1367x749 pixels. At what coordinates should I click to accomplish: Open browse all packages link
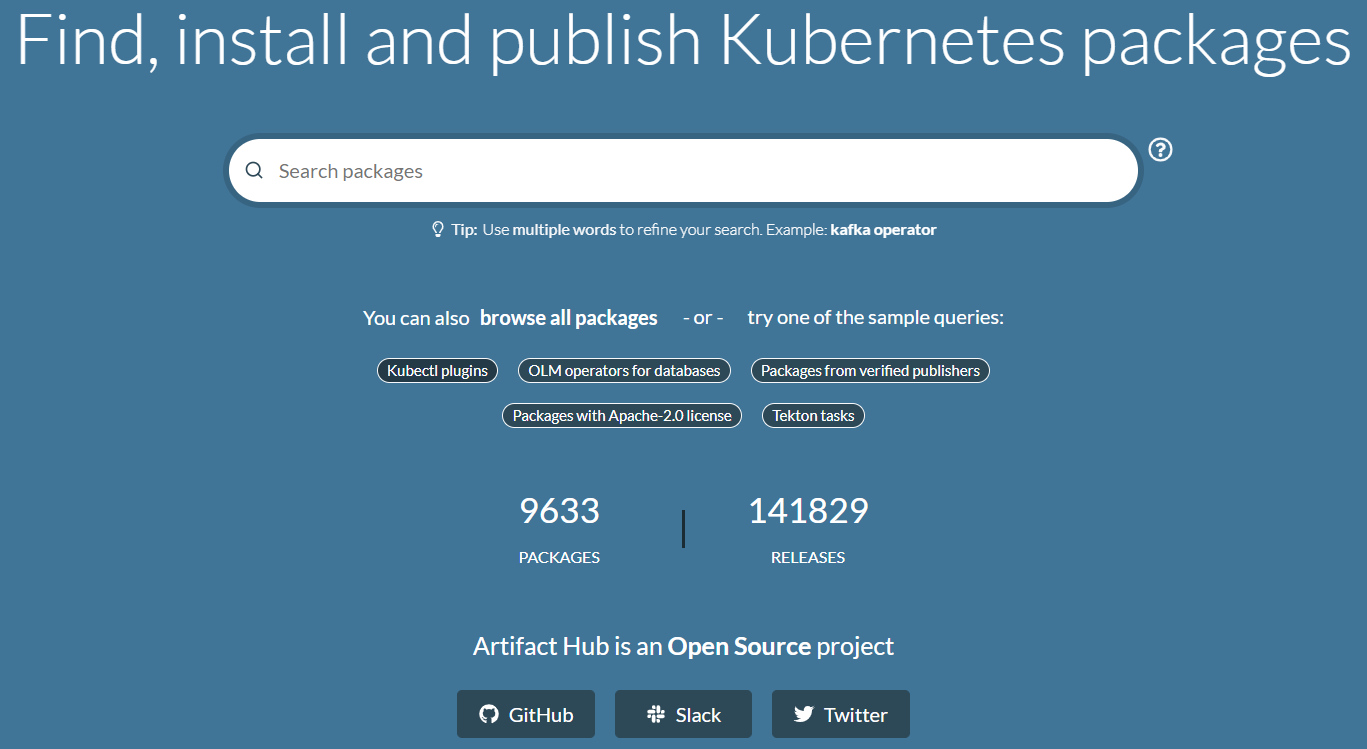569,318
